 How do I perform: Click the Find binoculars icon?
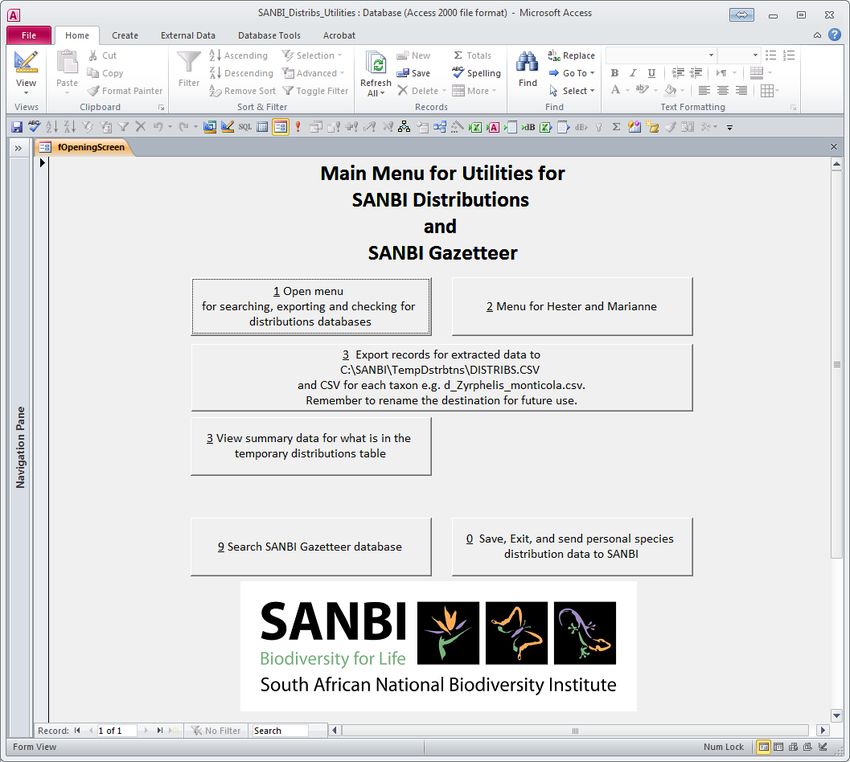click(527, 62)
